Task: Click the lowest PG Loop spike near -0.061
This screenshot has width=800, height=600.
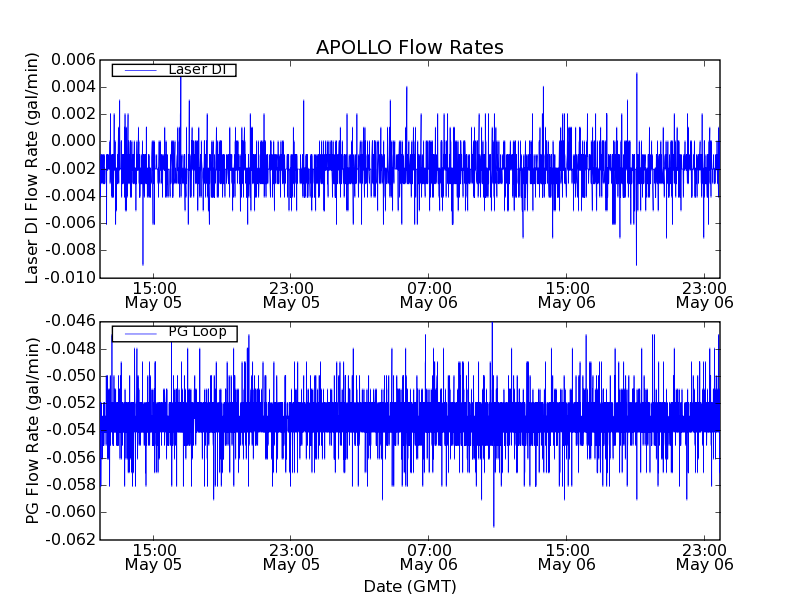Action: click(493, 524)
